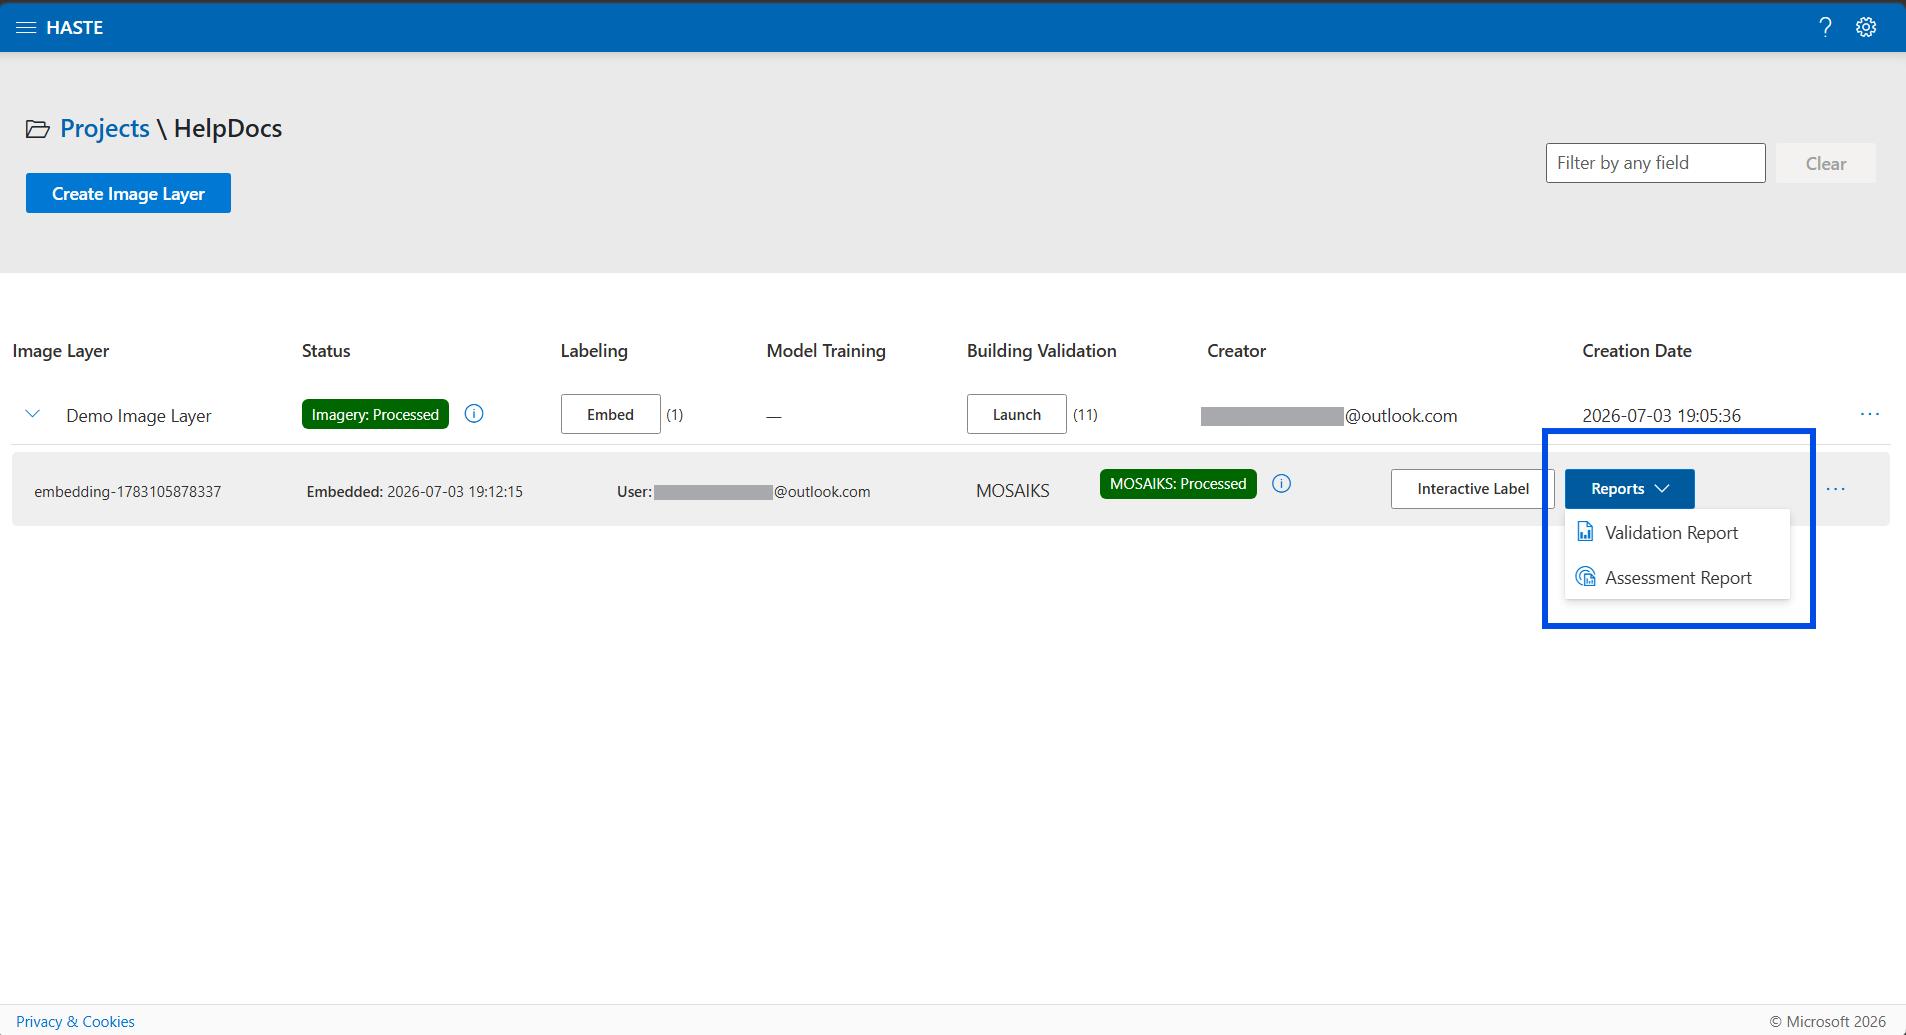This screenshot has height=1035, width=1906.
Task: Click the Embed button
Action: (610, 414)
